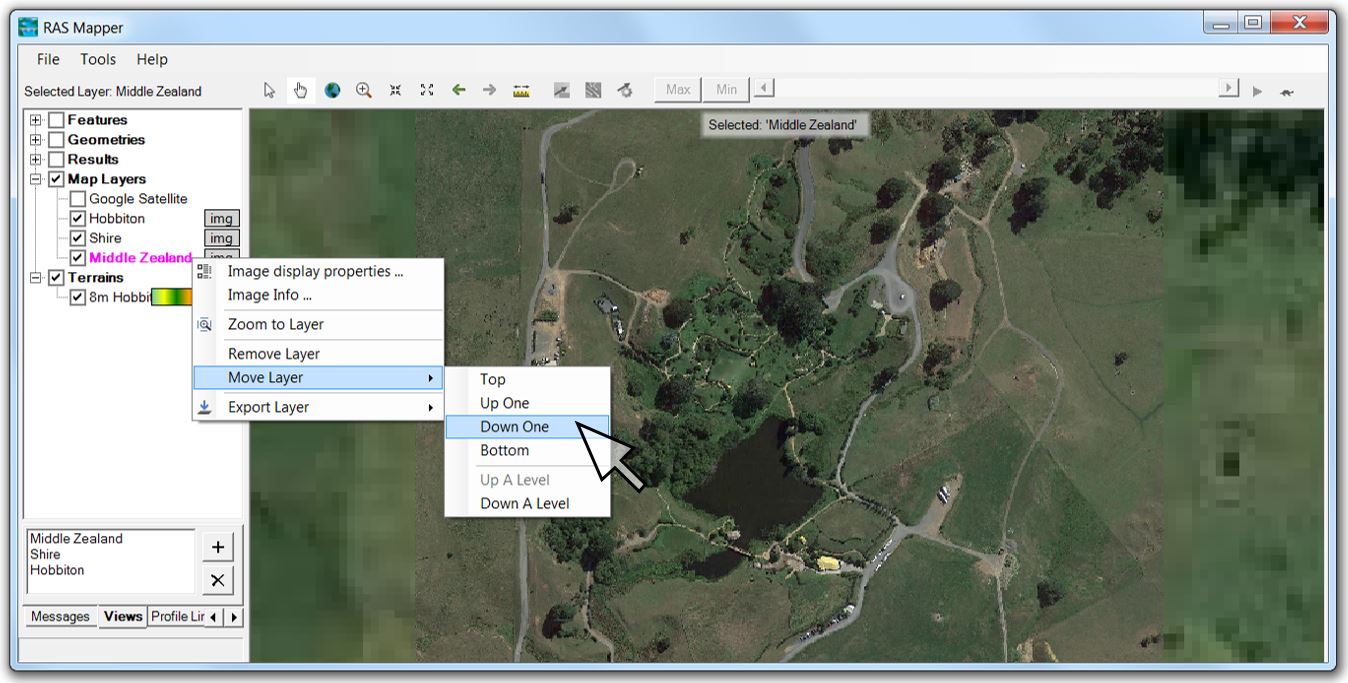
Task: Add a new view with plus button
Action: (218, 546)
